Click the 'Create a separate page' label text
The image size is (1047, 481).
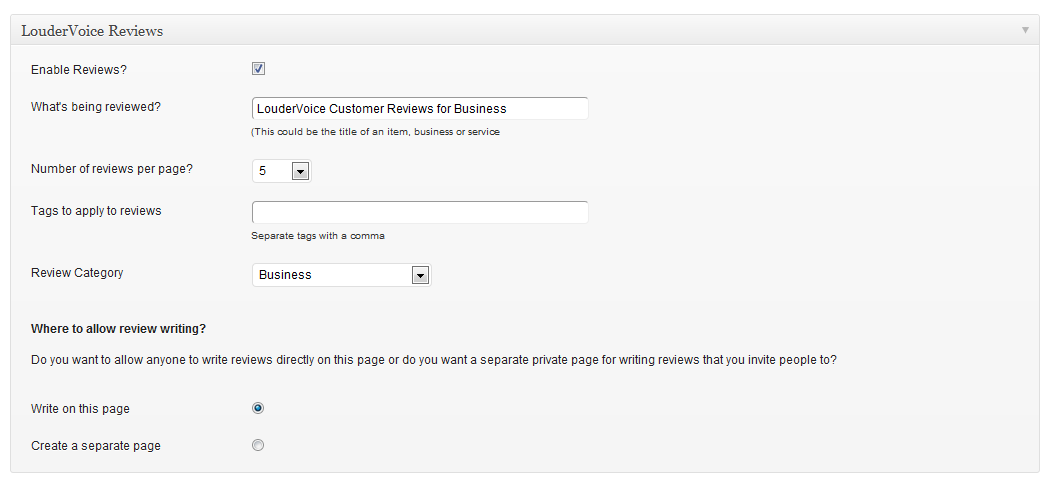pyautogui.click(x=95, y=446)
